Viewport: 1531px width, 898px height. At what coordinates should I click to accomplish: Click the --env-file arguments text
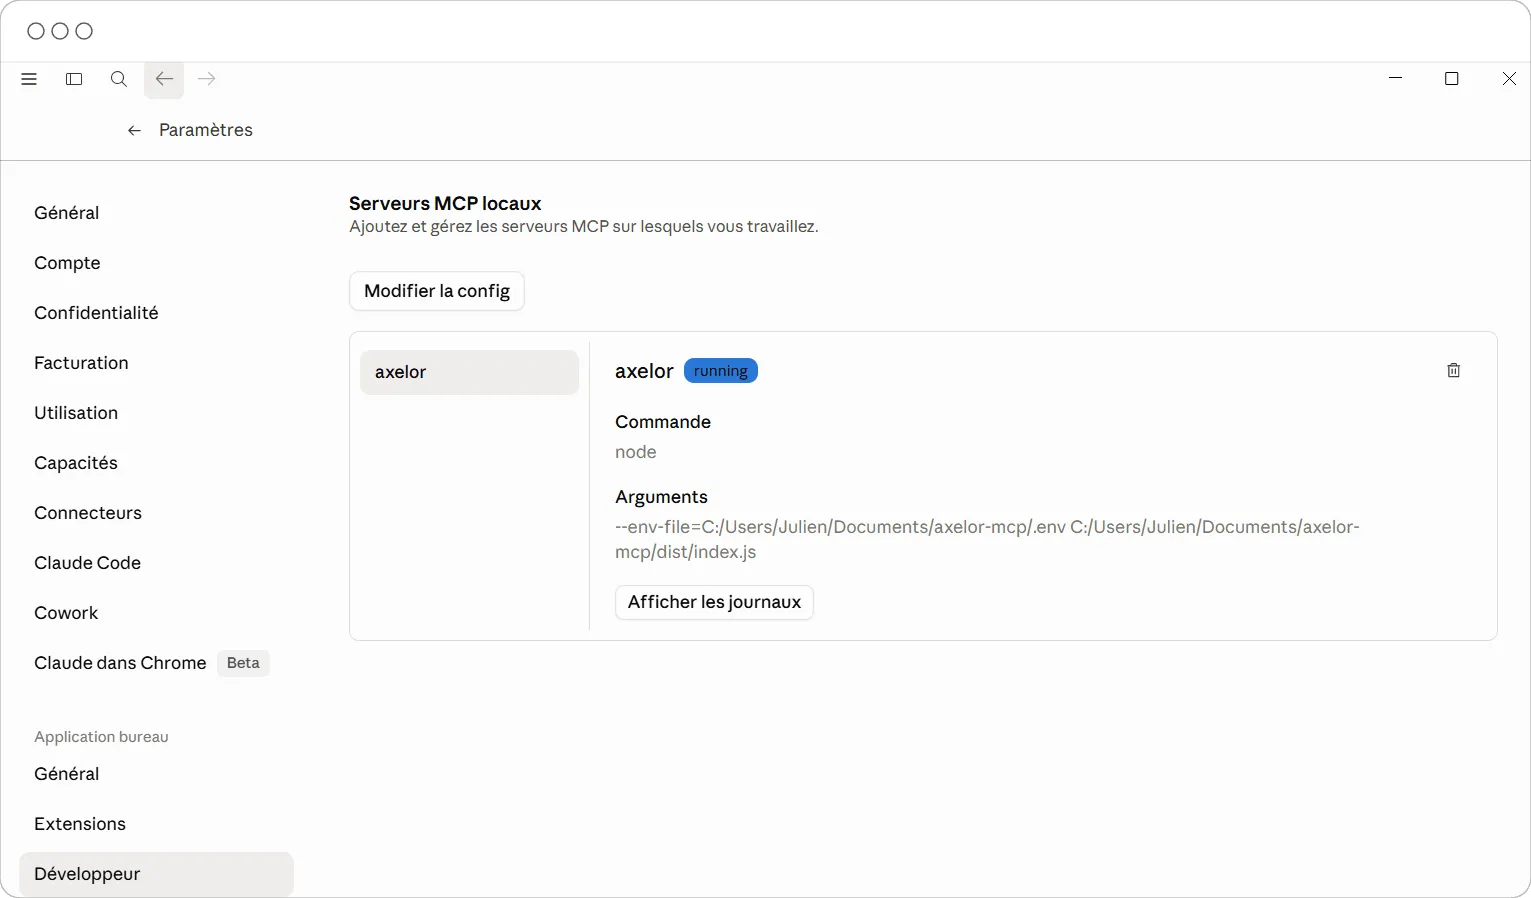coord(987,539)
